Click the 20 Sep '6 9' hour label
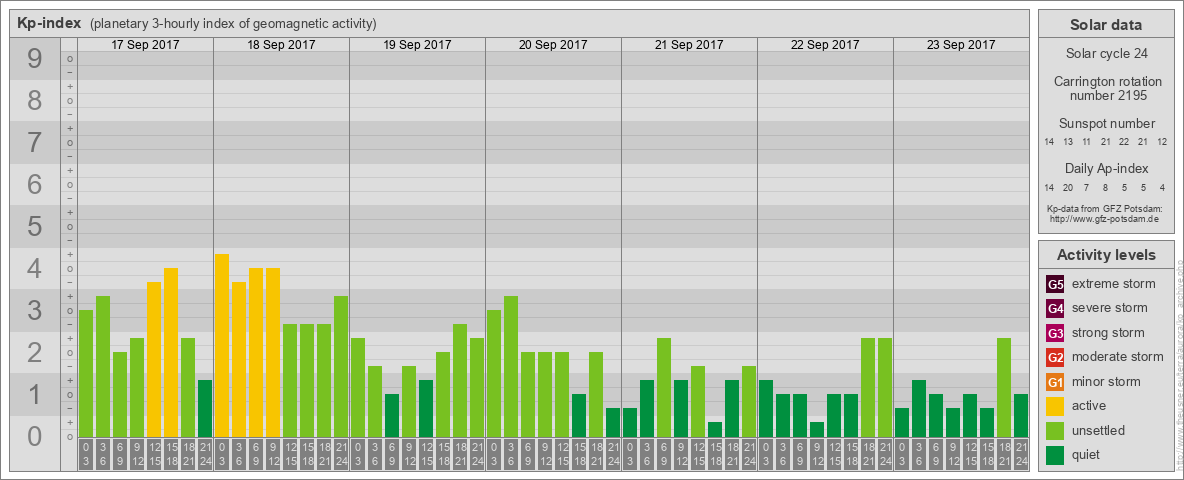The height and width of the screenshot is (480, 1184). 528,454
